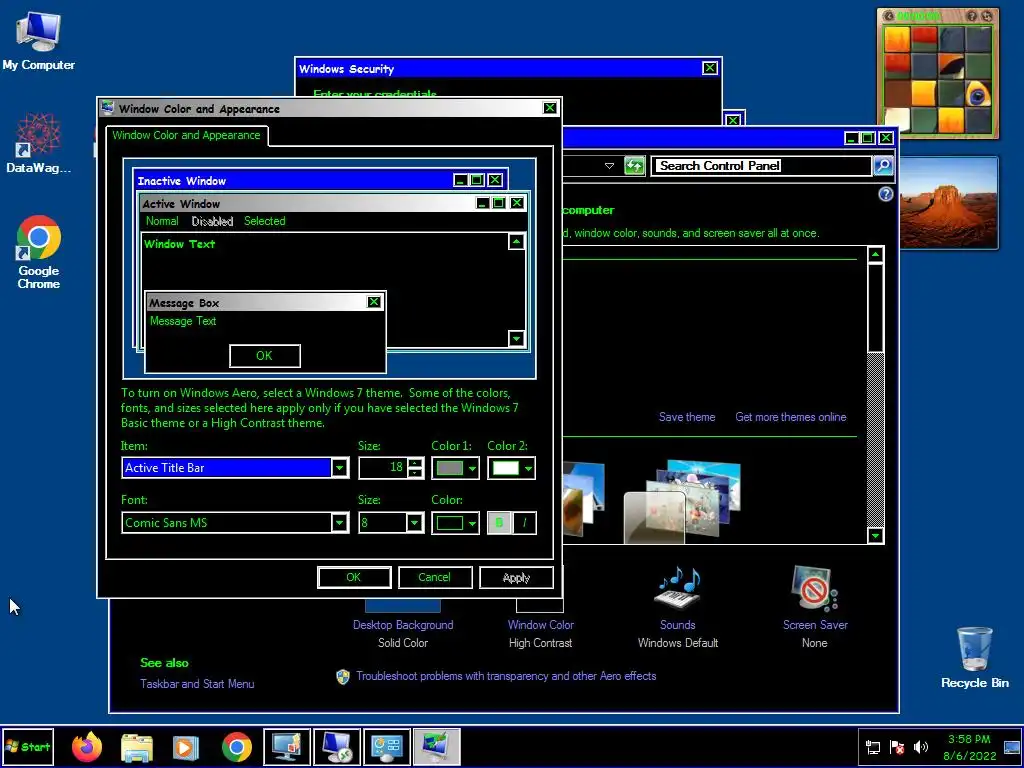Launch Firefox from the taskbar

87,747
